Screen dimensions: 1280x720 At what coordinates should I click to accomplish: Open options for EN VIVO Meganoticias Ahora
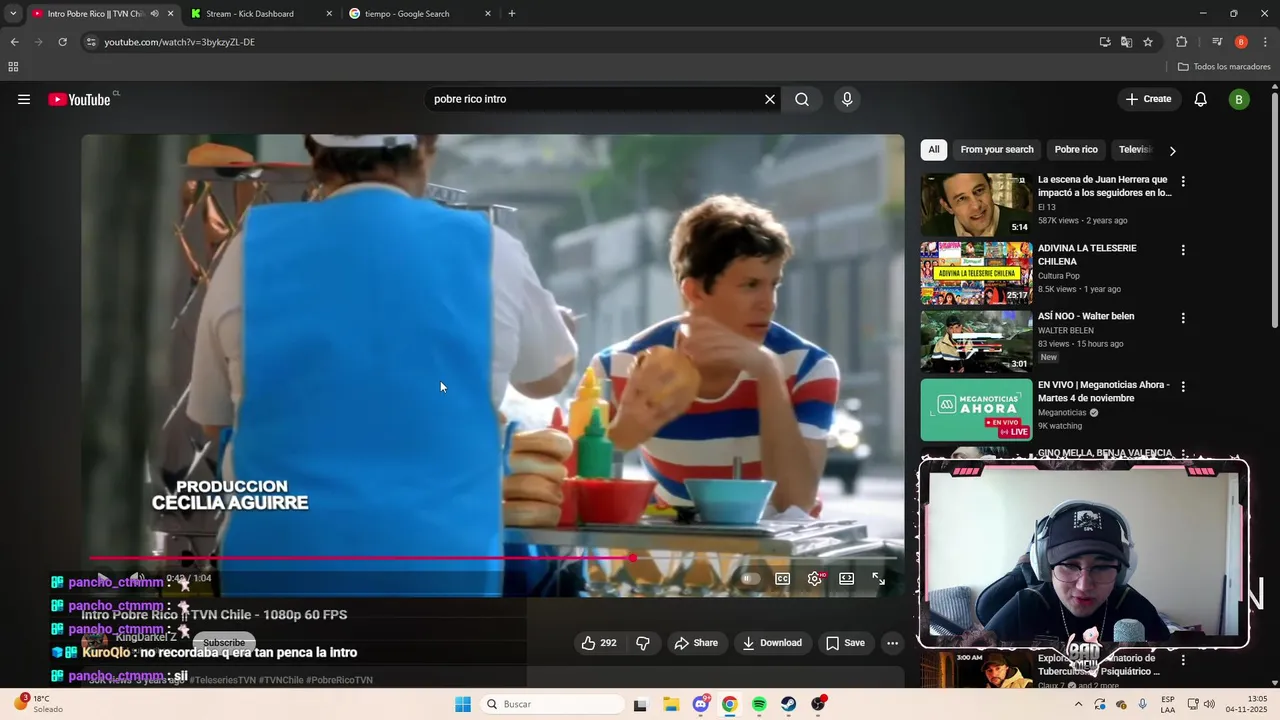(1183, 386)
